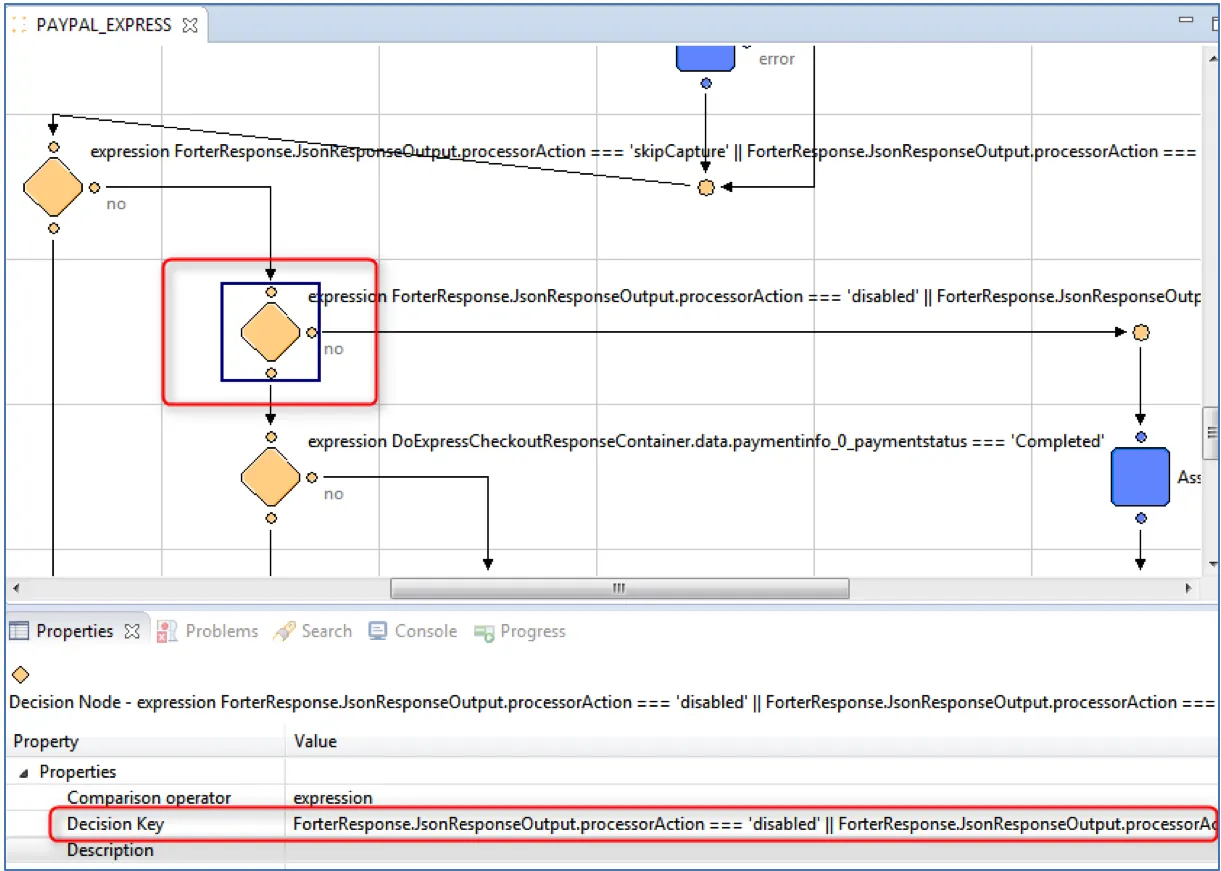Click the 'expression' value for Comparison operator

[x=332, y=798]
